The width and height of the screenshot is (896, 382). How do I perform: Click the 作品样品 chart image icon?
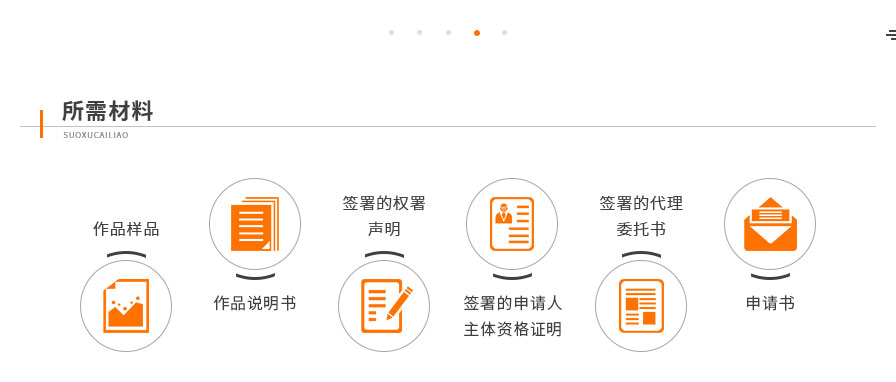tap(126, 306)
